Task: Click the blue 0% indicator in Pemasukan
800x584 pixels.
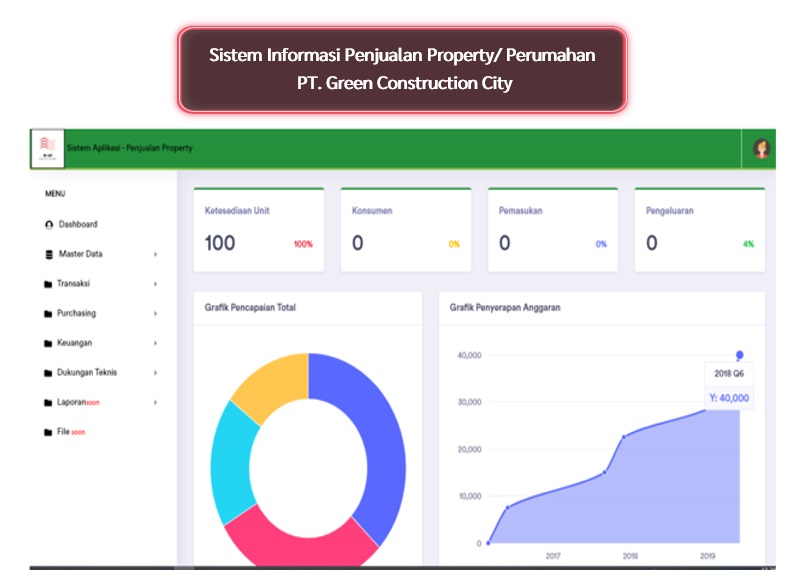Action: (x=601, y=244)
